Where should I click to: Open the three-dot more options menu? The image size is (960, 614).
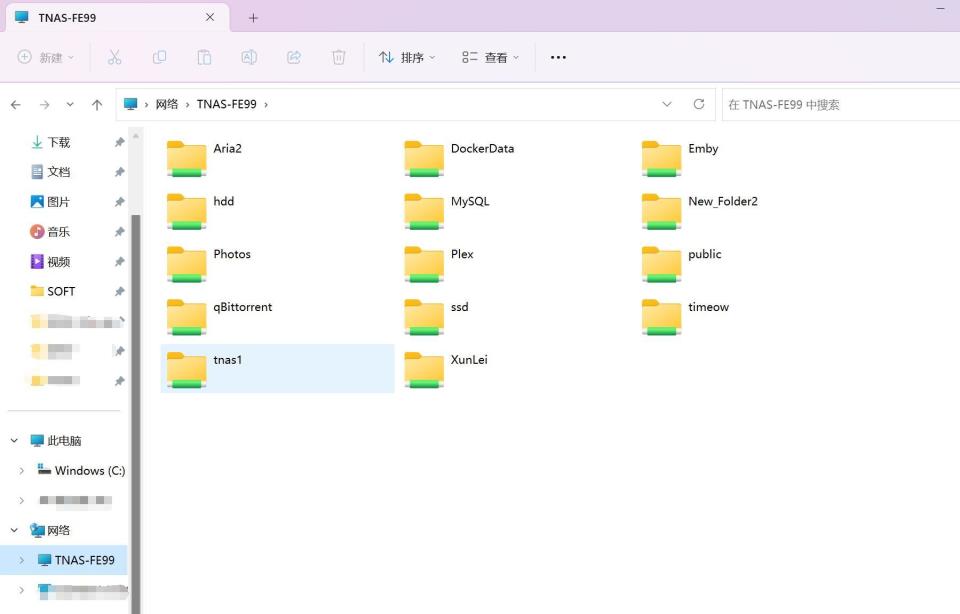[558, 58]
